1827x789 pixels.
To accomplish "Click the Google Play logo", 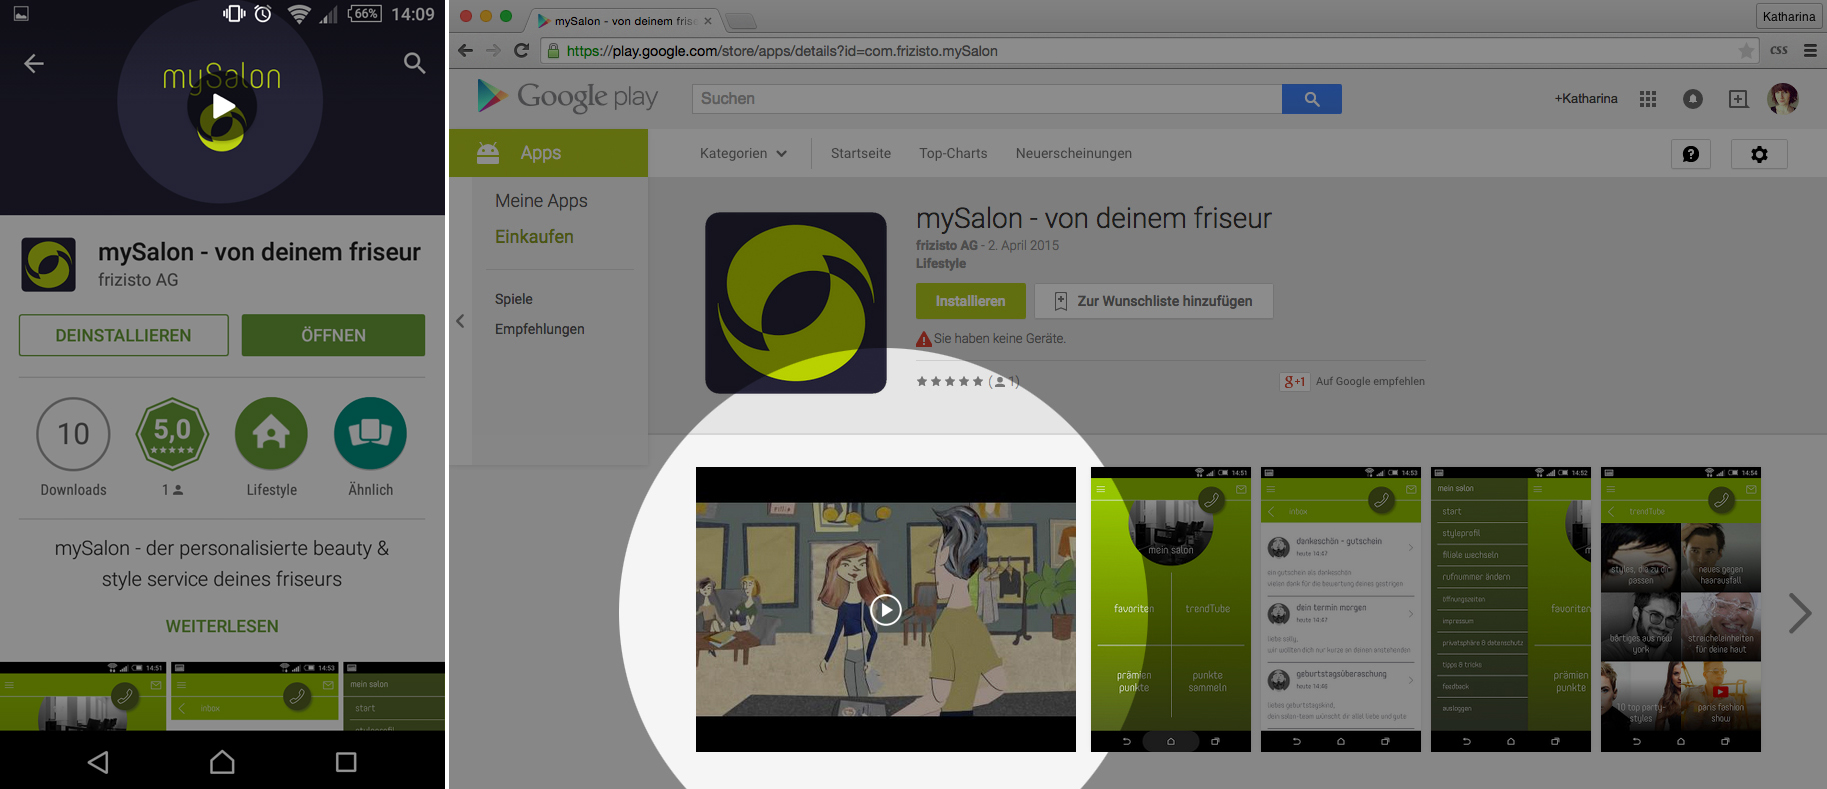I will [567, 96].
